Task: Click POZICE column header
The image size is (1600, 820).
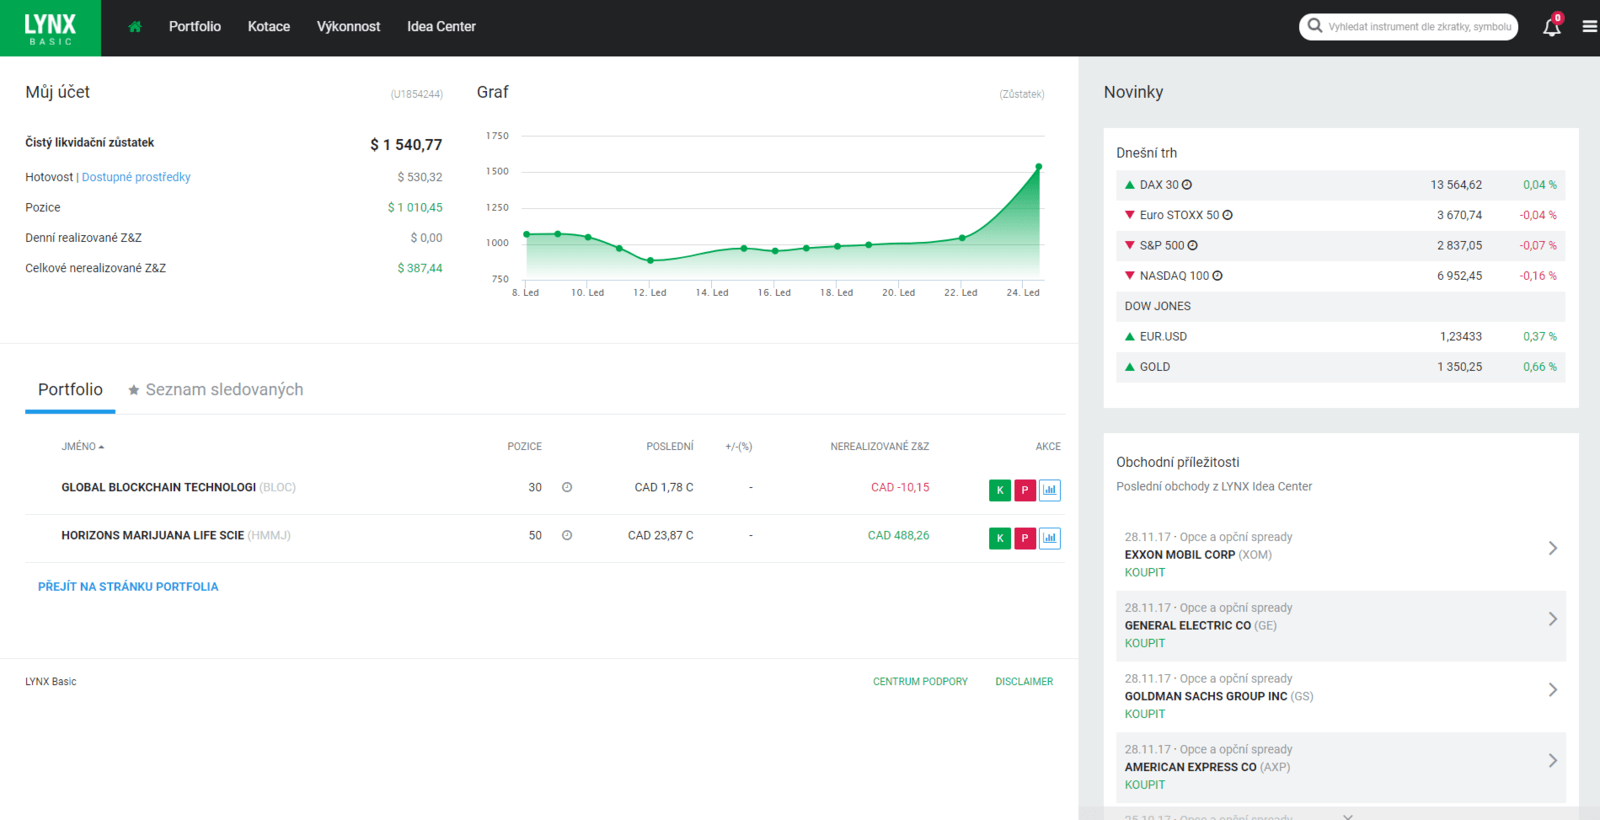Action: tap(525, 447)
